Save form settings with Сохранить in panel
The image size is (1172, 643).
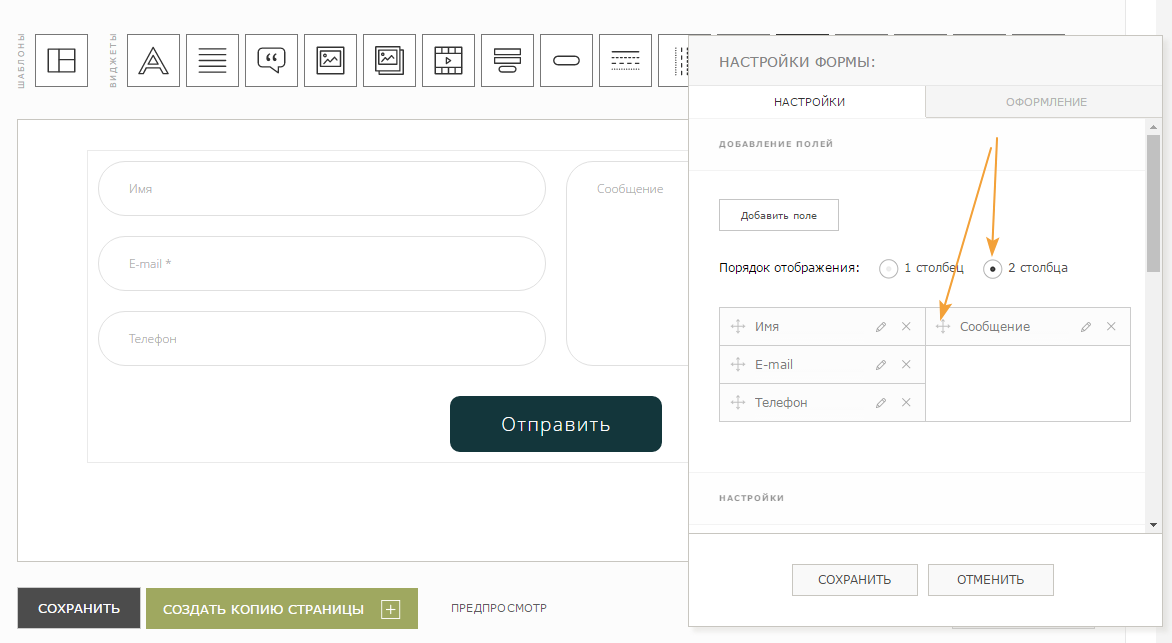(x=854, y=580)
